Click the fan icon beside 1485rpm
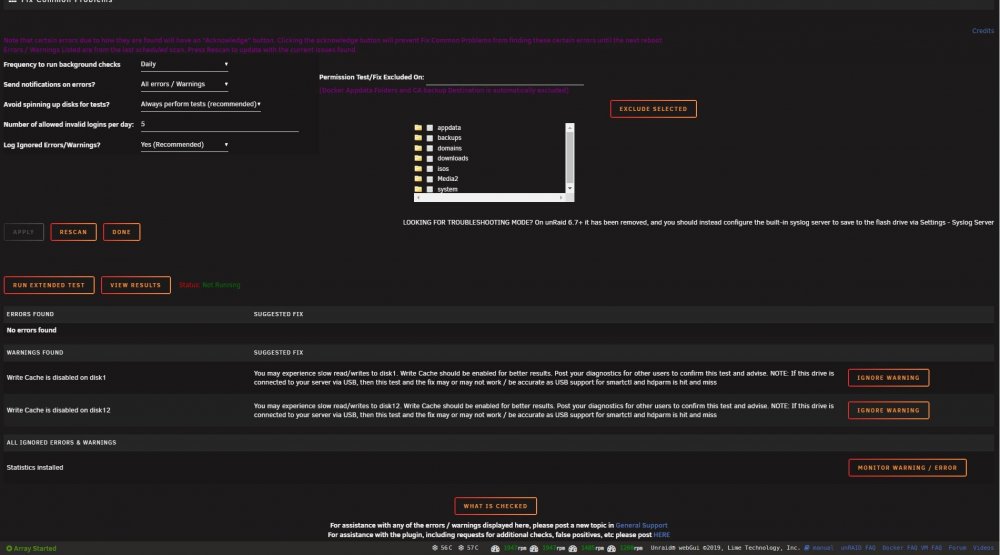1000x555 pixels. click(x=573, y=548)
